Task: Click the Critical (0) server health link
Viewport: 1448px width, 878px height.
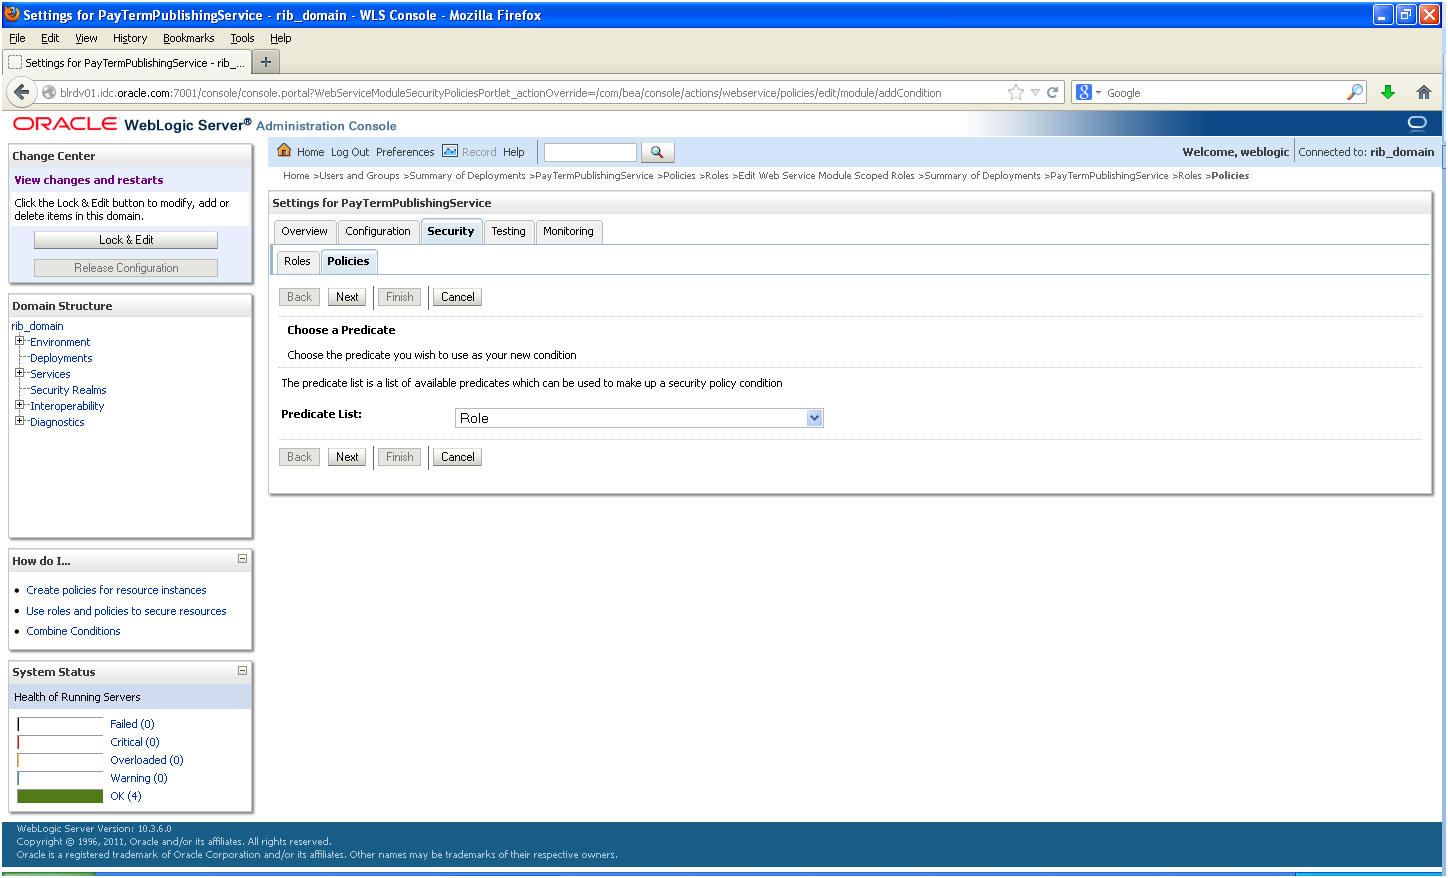Action: (135, 742)
